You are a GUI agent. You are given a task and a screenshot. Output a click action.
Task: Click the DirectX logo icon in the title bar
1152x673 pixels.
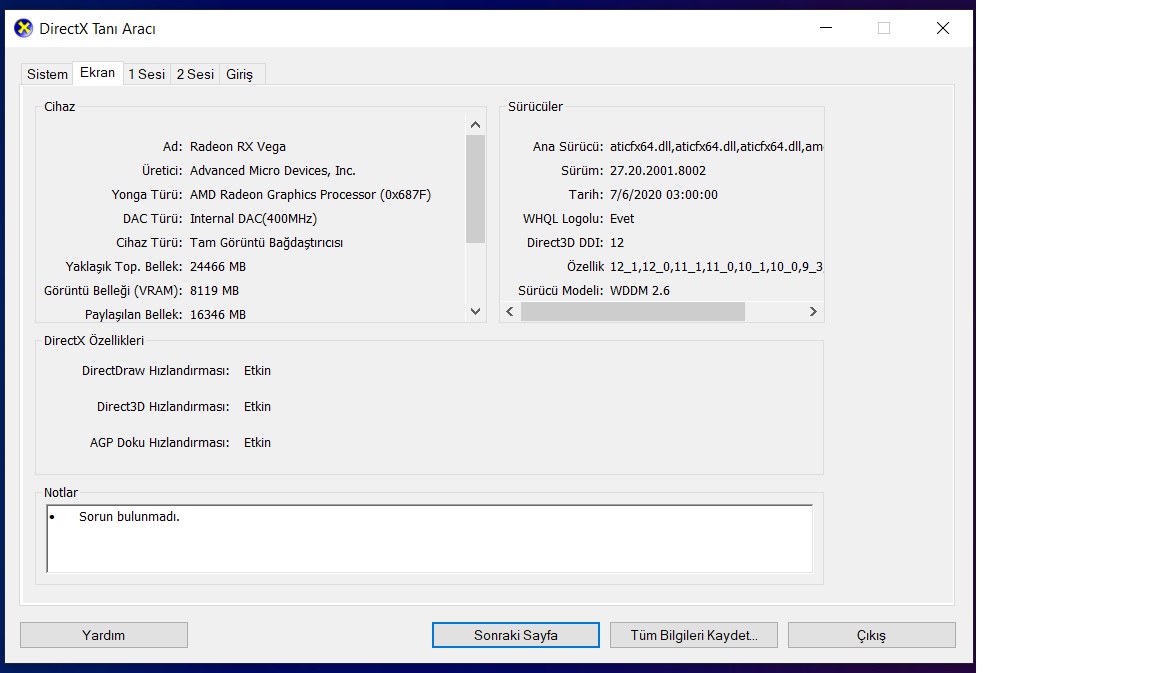tap(24, 29)
